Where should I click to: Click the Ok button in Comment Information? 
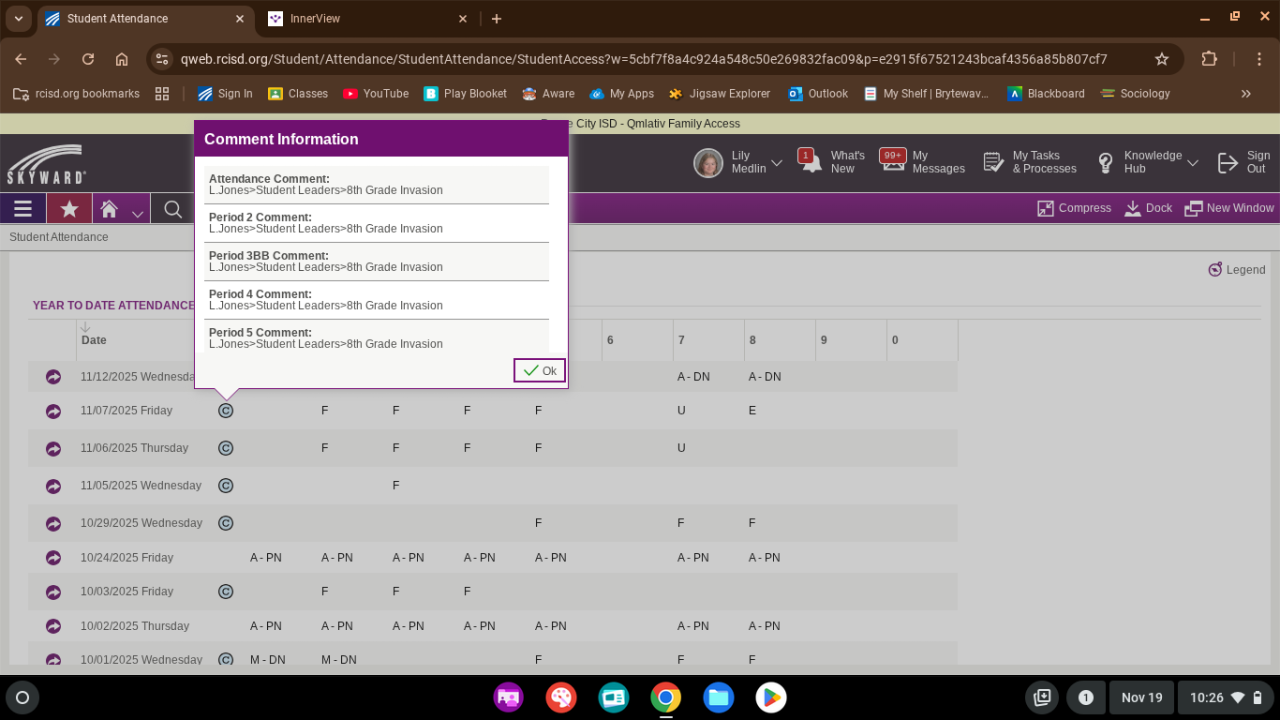point(540,371)
